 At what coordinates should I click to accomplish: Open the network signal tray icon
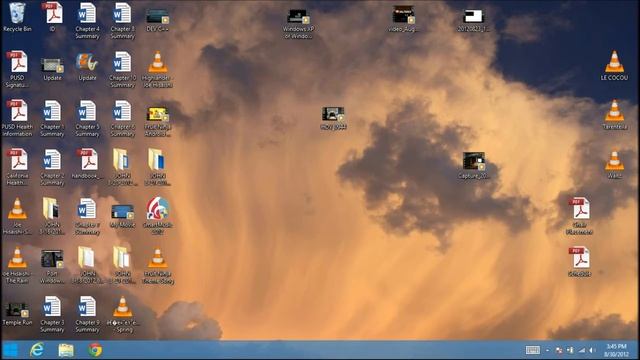(x=582, y=350)
